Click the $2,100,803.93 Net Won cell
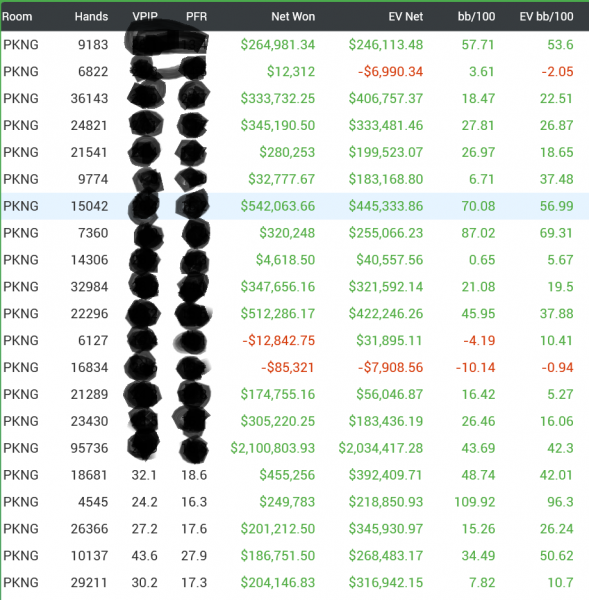Screen dimensions: 589x600 click(x=272, y=448)
